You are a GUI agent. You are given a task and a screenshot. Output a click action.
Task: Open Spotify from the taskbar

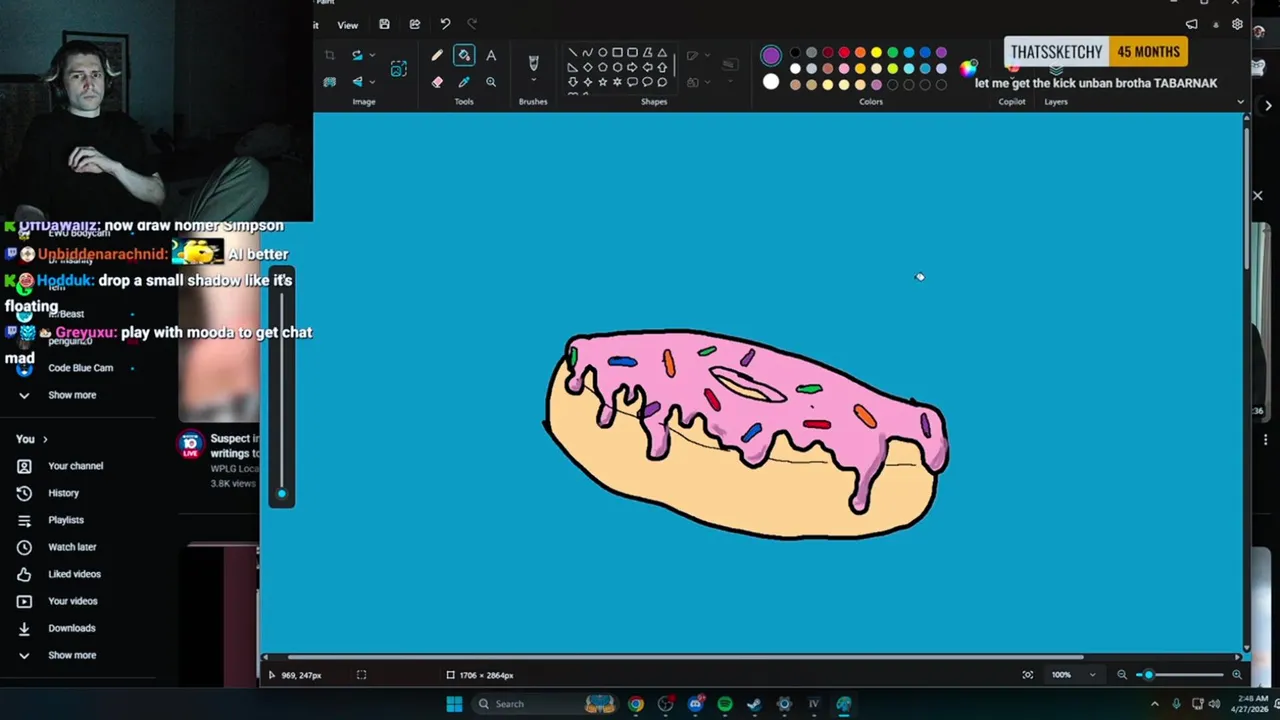[x=724, y=704]
